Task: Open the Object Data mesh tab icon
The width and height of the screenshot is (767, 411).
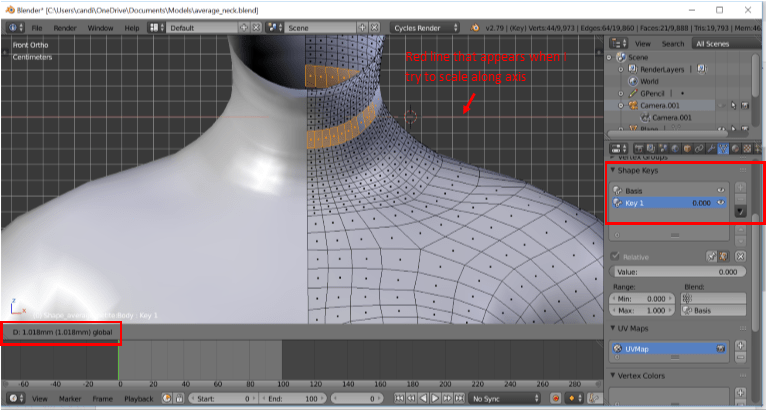Action: pyautogui.click(x=723, y=148)
